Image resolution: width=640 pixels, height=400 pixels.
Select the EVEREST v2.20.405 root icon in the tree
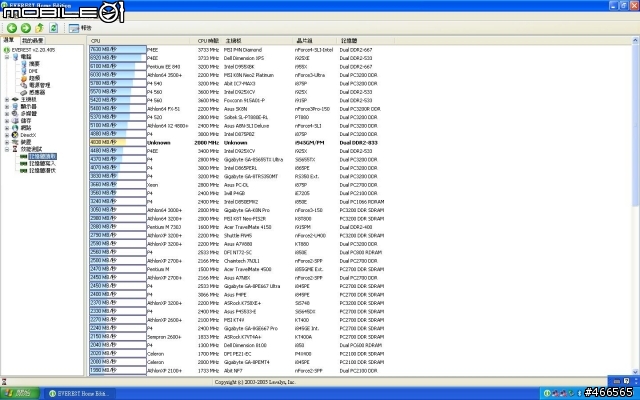tap(7, 50)
